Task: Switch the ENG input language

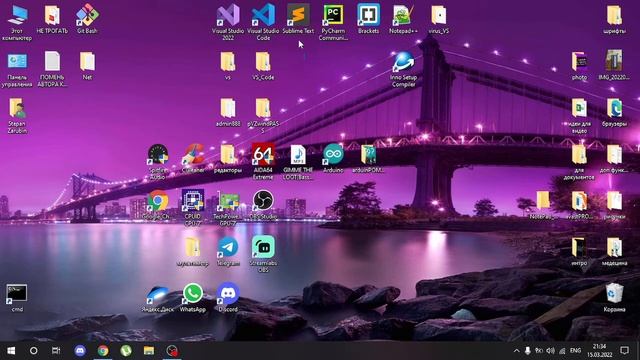Action: coord(575,351)
